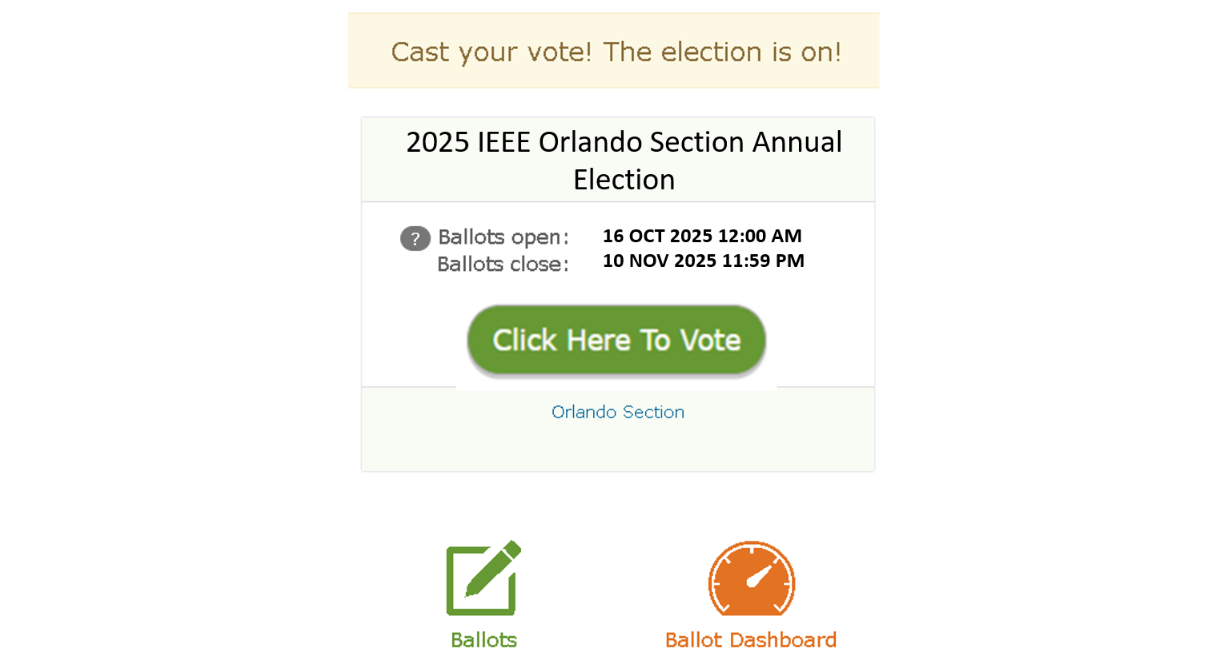Select the 10 NOV 2025 closing date
1205x671 pixels.
click(659, 261)
